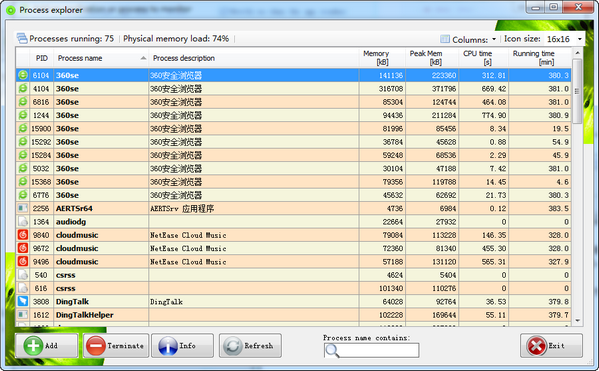Click the 360se icon for PID 6816
The image size is (599, 371).
(23, 102)
